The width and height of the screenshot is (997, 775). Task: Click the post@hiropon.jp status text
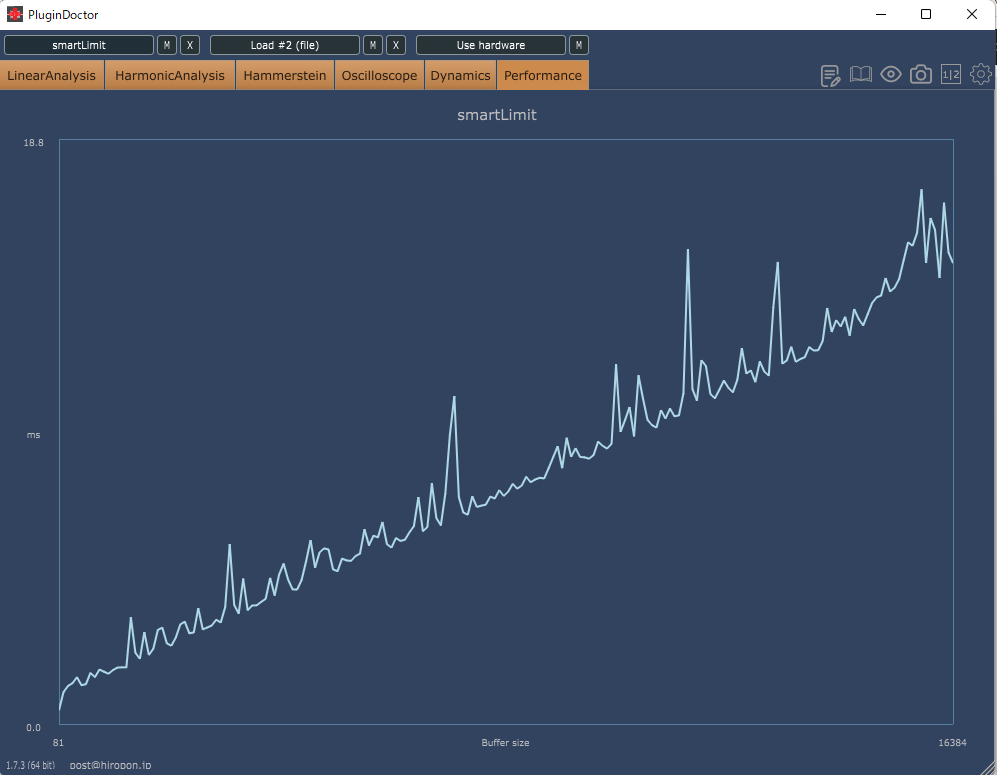[111, 765]
